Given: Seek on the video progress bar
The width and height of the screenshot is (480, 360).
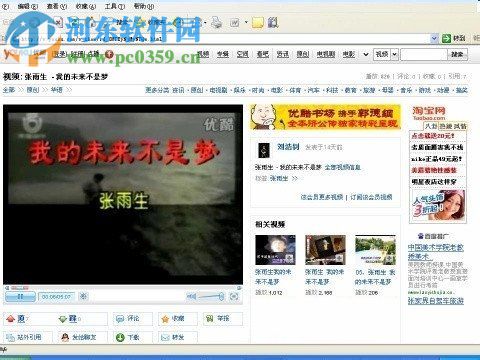Looking at the screenshot, I should pos(122,288).
